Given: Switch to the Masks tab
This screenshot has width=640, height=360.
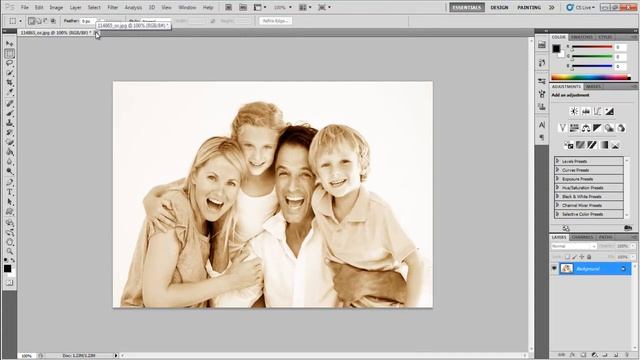Looking at the screenshot, I should pyautogui.click(x=593, y=87).
